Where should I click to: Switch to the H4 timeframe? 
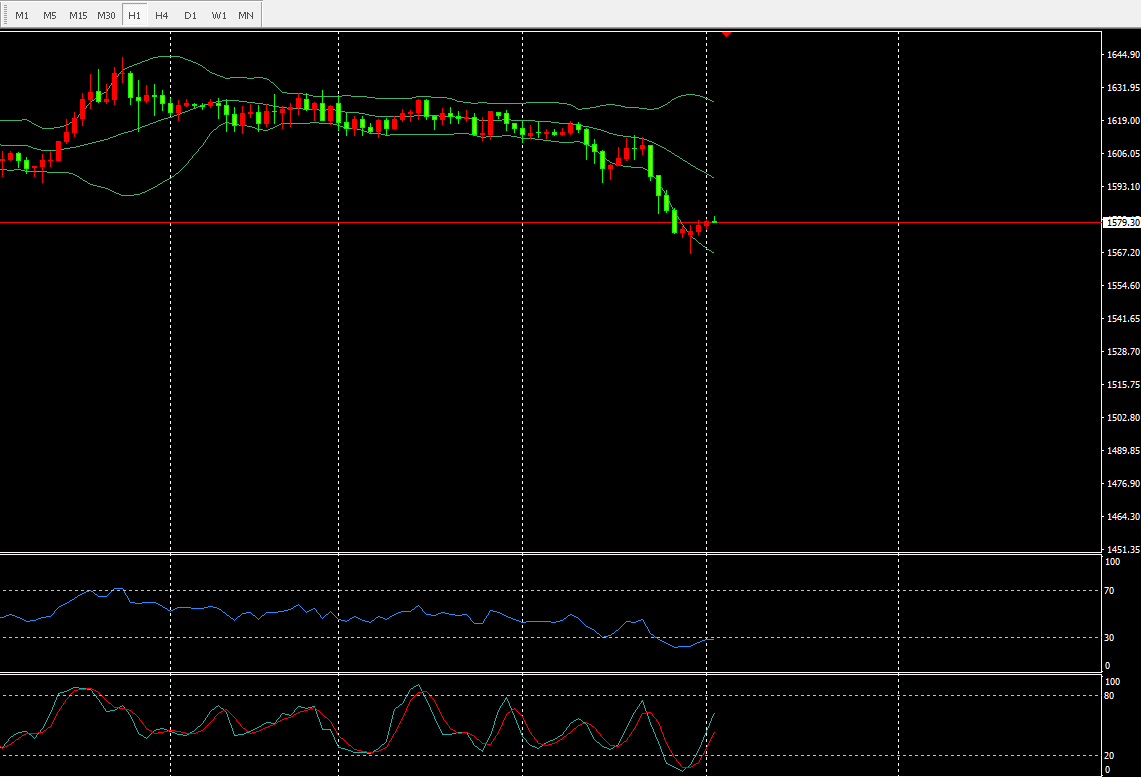[162, 15]
